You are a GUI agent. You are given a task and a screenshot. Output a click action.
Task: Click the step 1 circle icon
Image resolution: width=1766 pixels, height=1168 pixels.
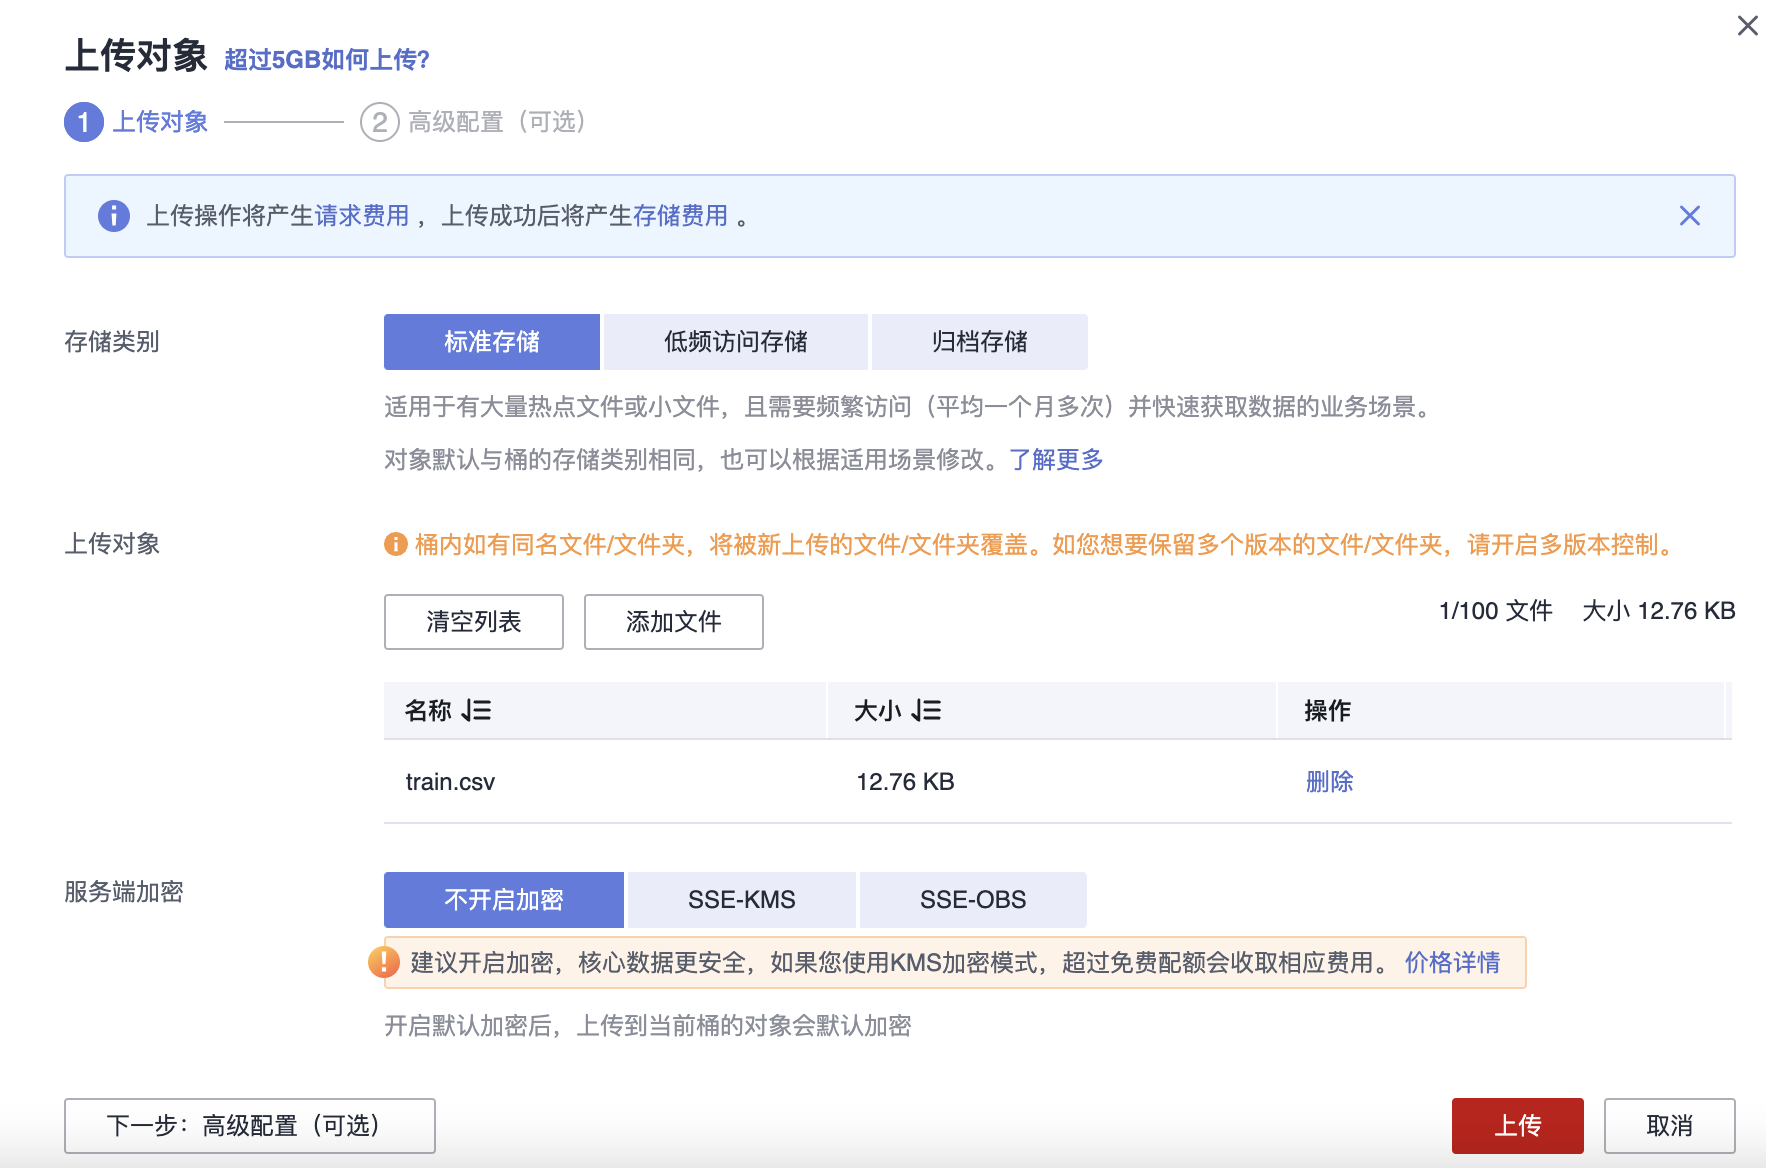[x=84, y=122]
